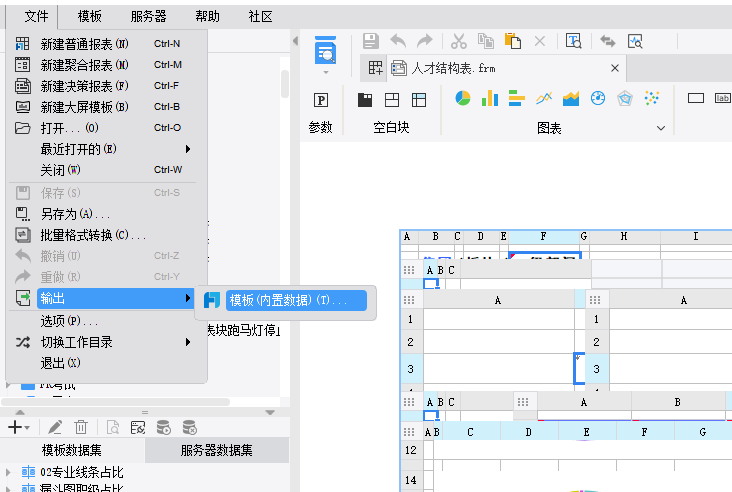Pick the gauge chart icon
The height and width of the screenshot is (492, 732).
598,98
